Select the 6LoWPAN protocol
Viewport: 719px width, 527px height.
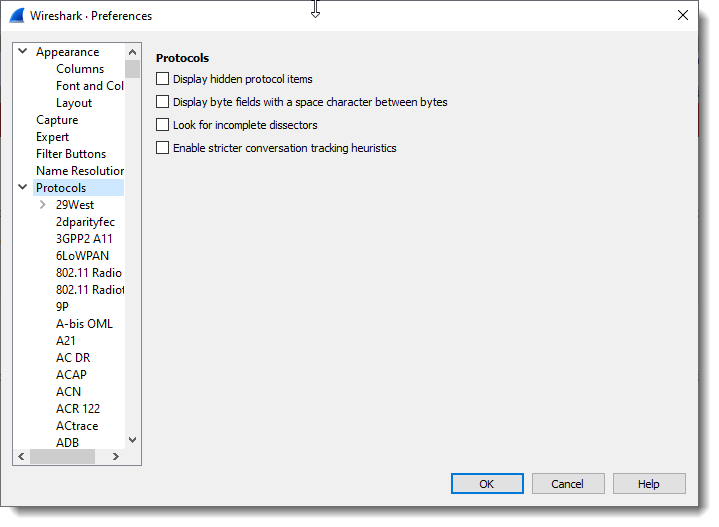click(x=82, y=256)
